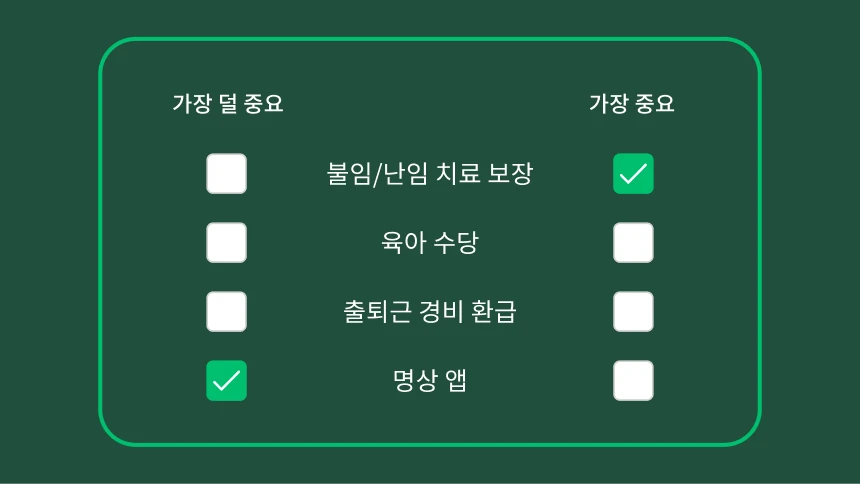Image resolution: width=860 pixels, height=484 pixels.
Task: Click the 가장 중요 column header
Action: [x=632, y=104]
